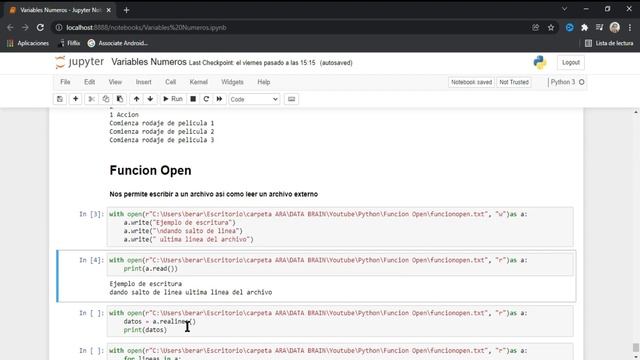This screenshot has width=640, height=360.
Task: Click the Notebook saved notification
Action: 471,82
